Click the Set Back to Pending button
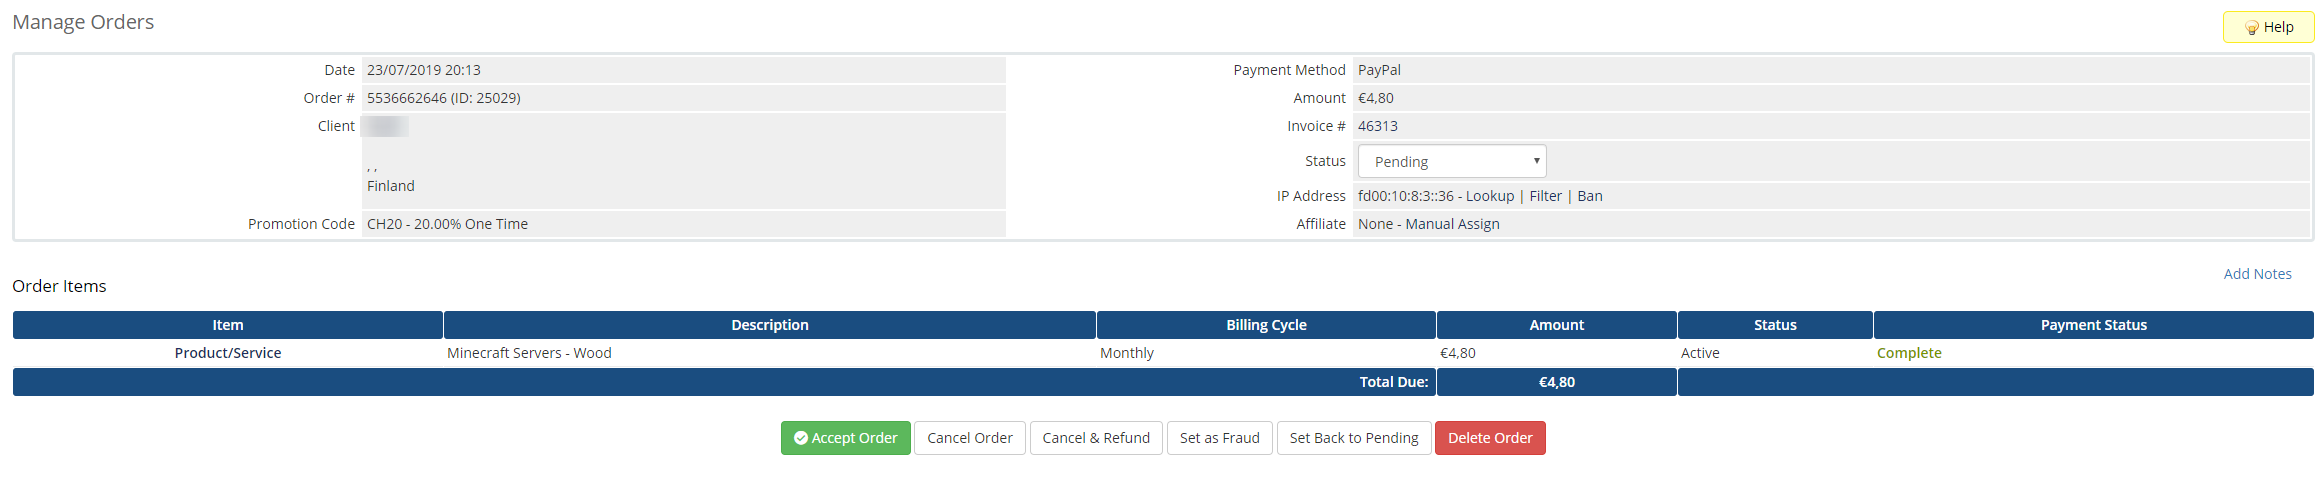This screenshot has height=487, width=2322. pos(1353,438)
